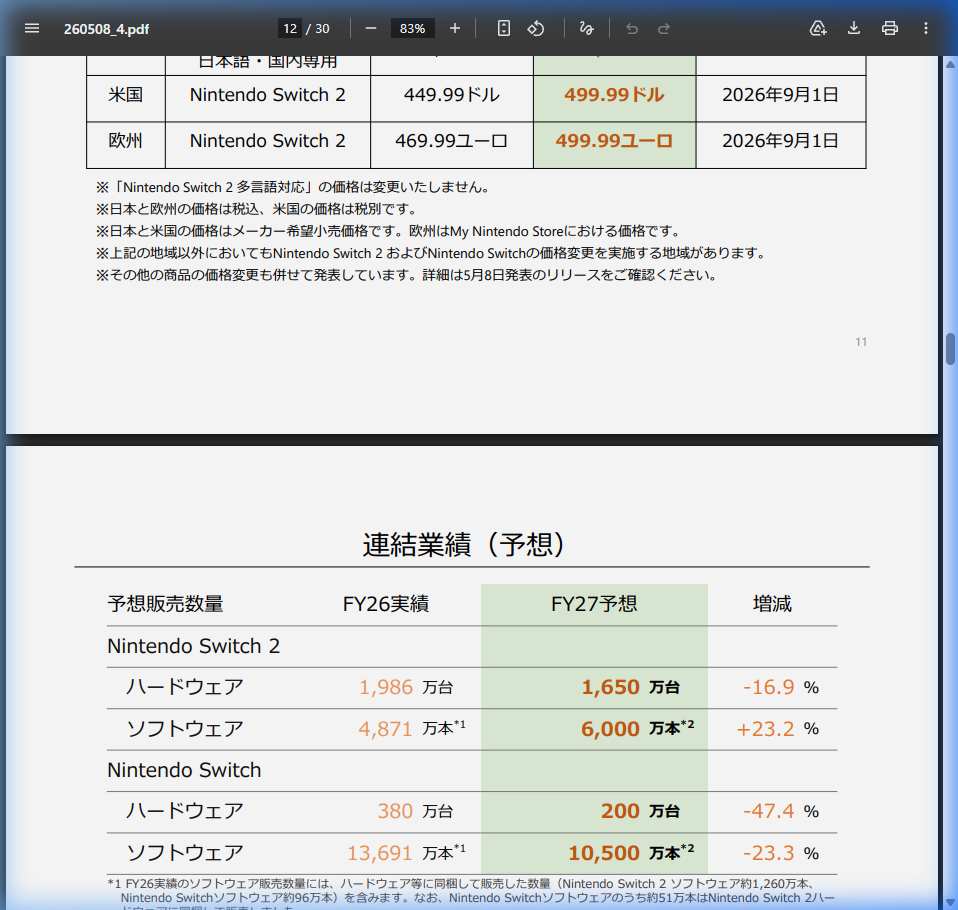The width and height of the screenshot is (958, 910).
Task: Save the PDF to Google Drive
Action: (817, 29)
